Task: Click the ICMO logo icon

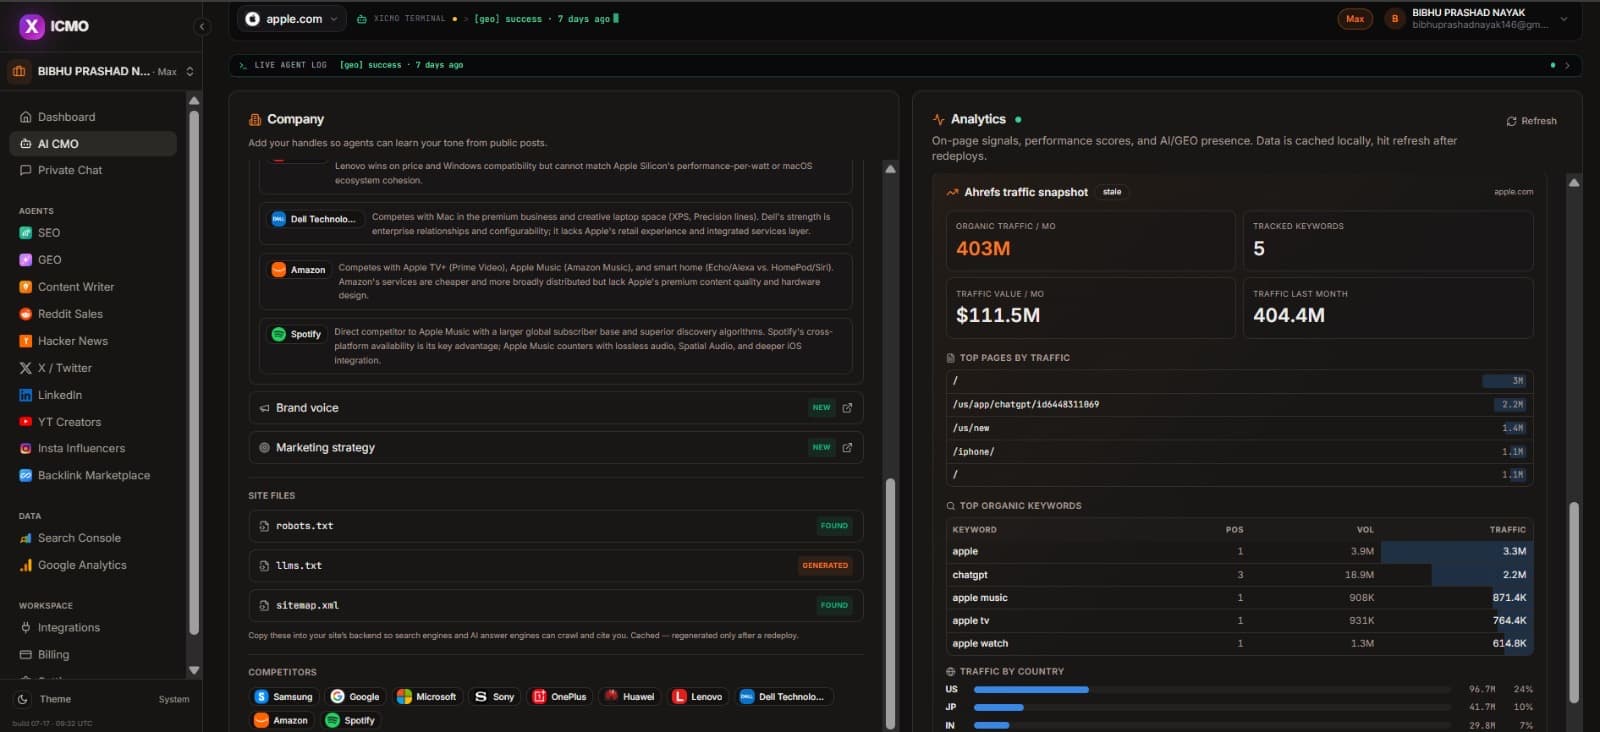Action: (32, 26)
